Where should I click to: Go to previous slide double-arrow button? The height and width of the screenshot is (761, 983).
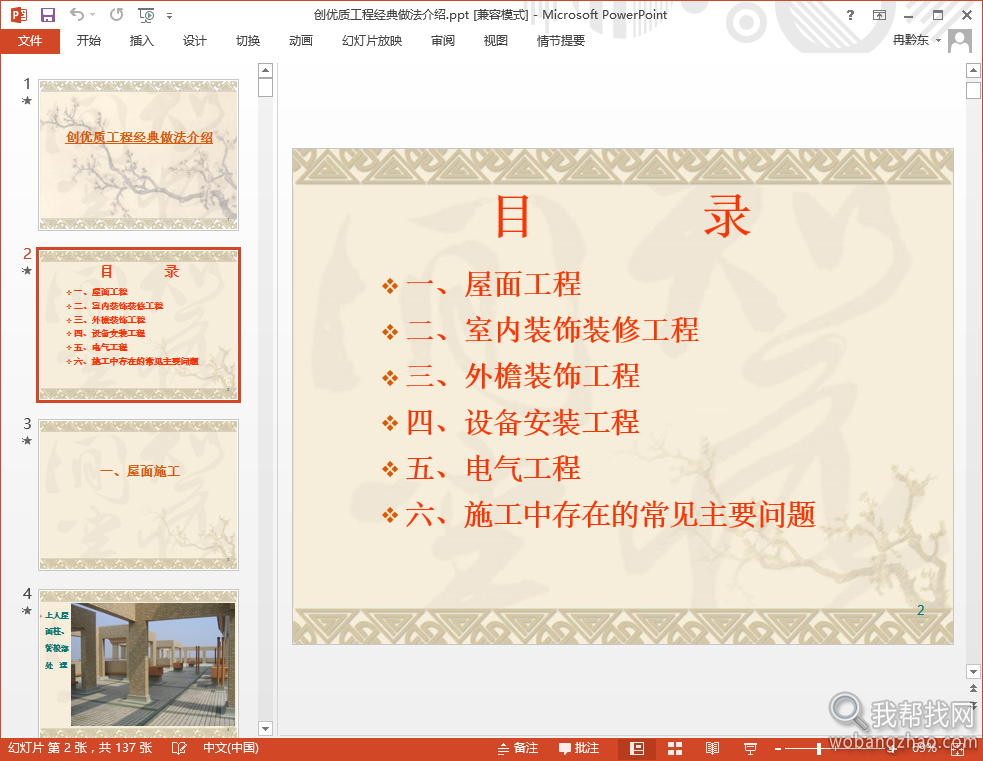973,688
